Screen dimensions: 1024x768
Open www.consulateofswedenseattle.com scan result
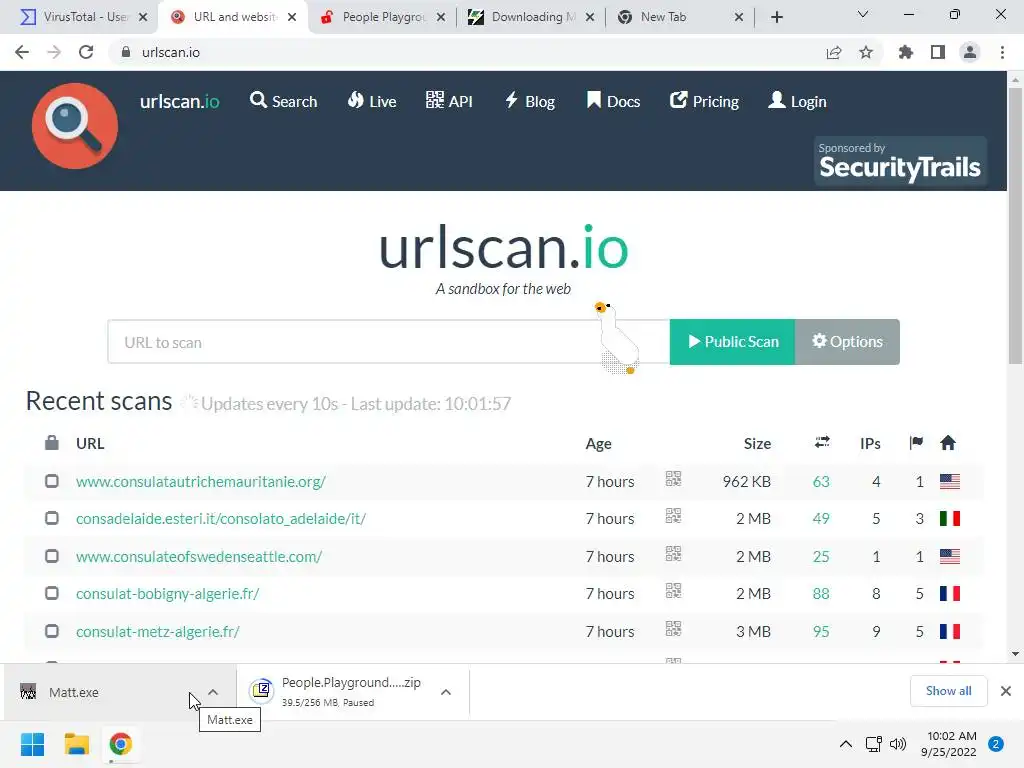click(x=199, y=556)
